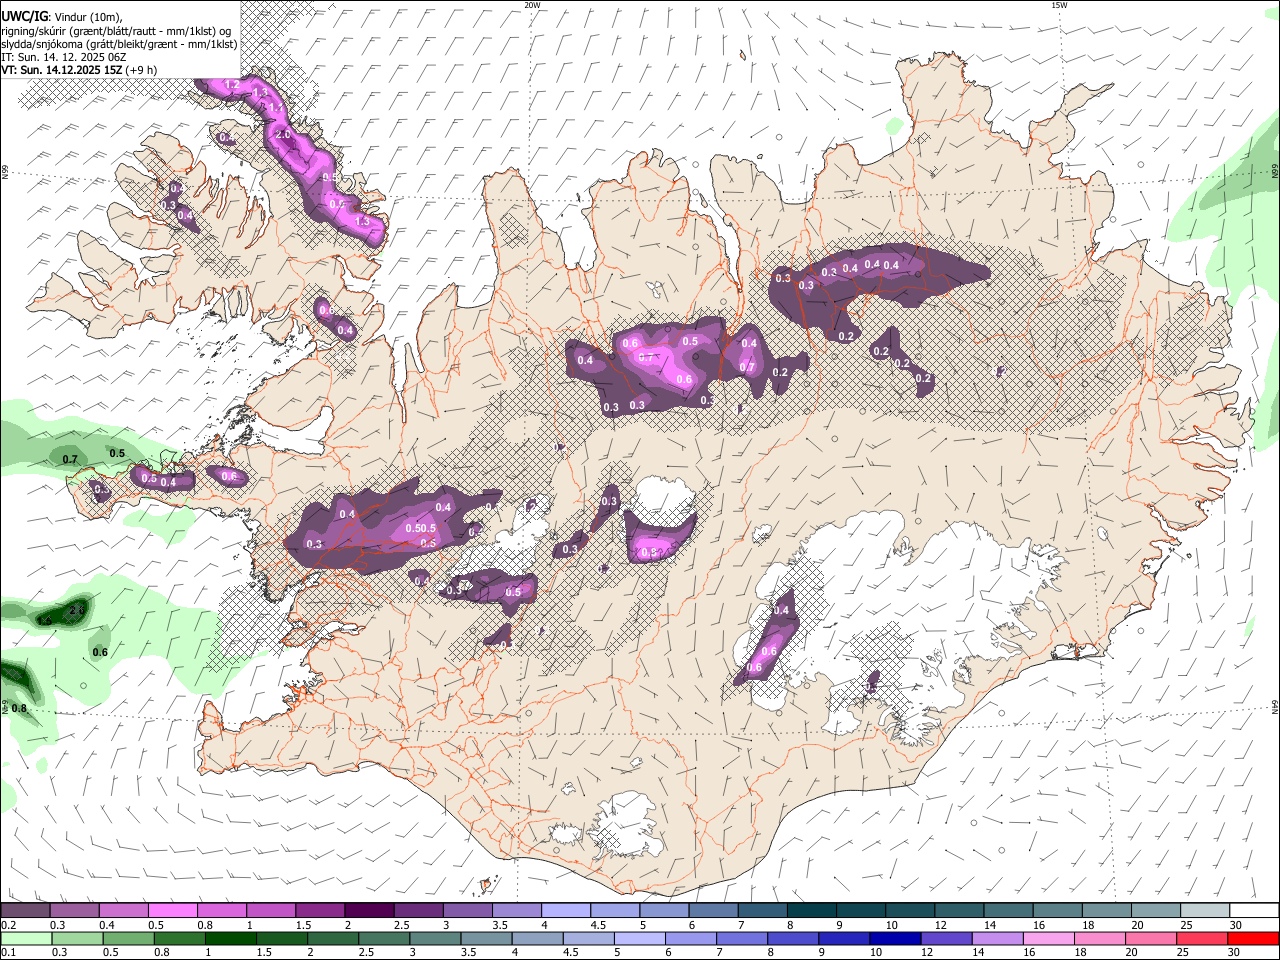The image size is (1280, 960).
Task: Click the darkest purple 2–2.5 snow legend swatch
Action: click(369, 910)
